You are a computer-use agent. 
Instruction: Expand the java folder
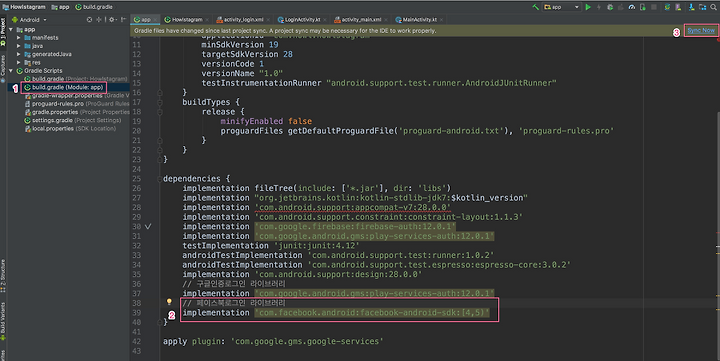coord(19,46)
